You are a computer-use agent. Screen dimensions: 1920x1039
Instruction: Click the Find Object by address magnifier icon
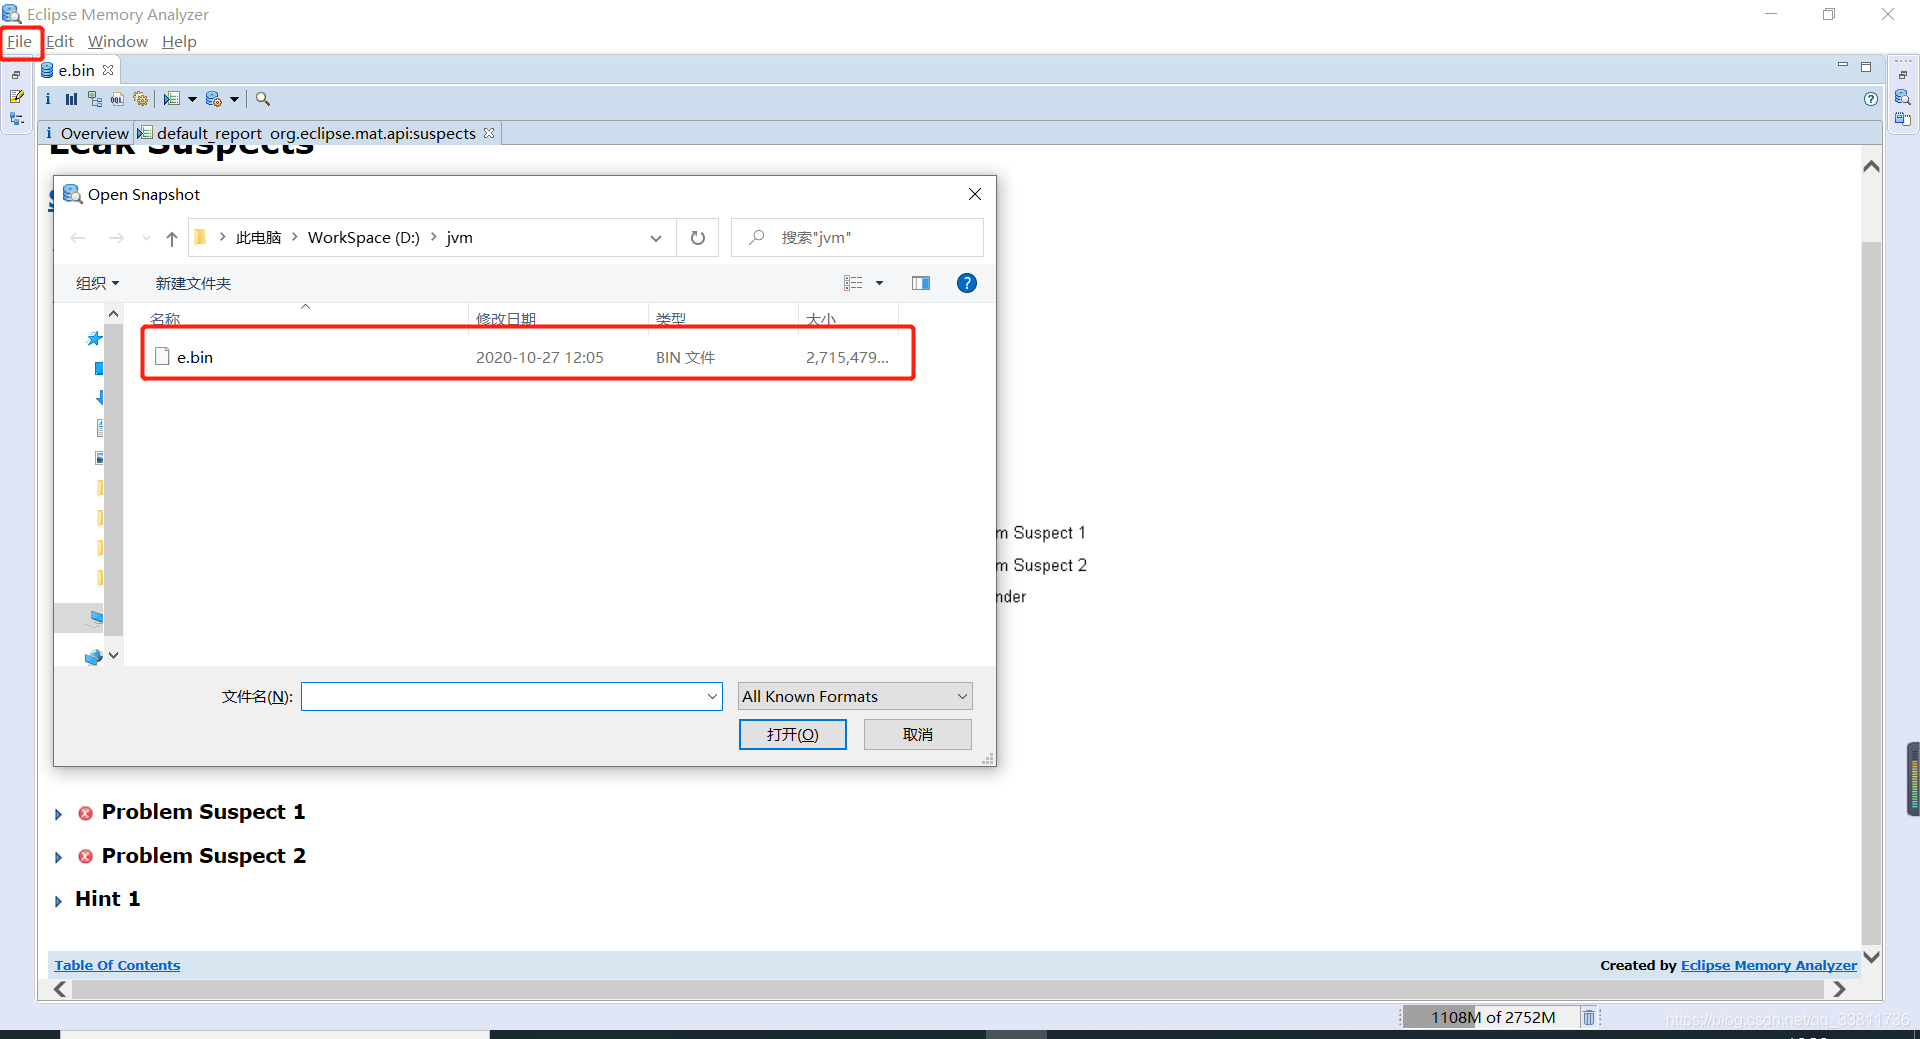pyautogui.click(x=263, y=99)
